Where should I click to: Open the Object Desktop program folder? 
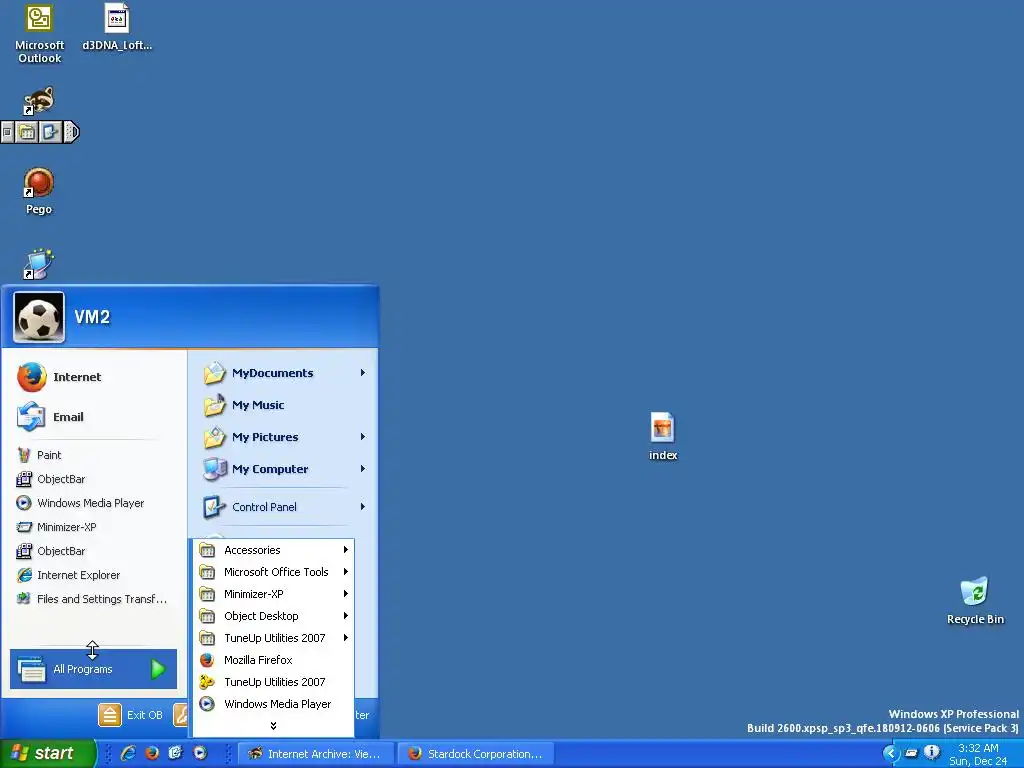[274, 616]
